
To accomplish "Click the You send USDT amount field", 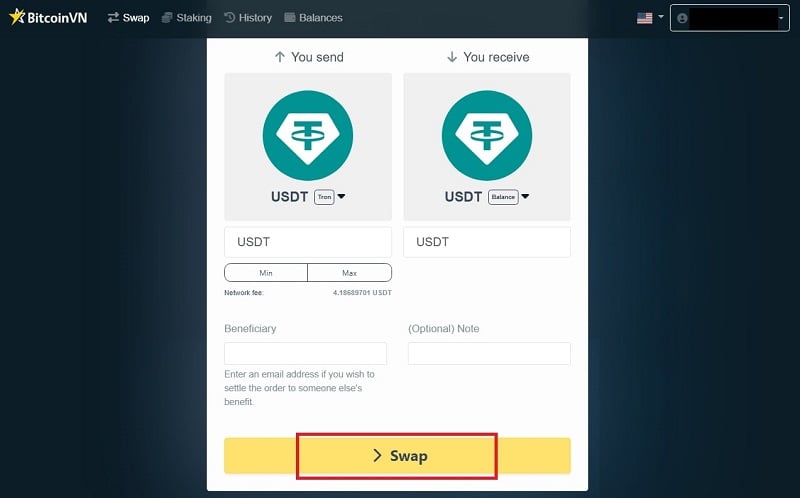I will [308, 242].
